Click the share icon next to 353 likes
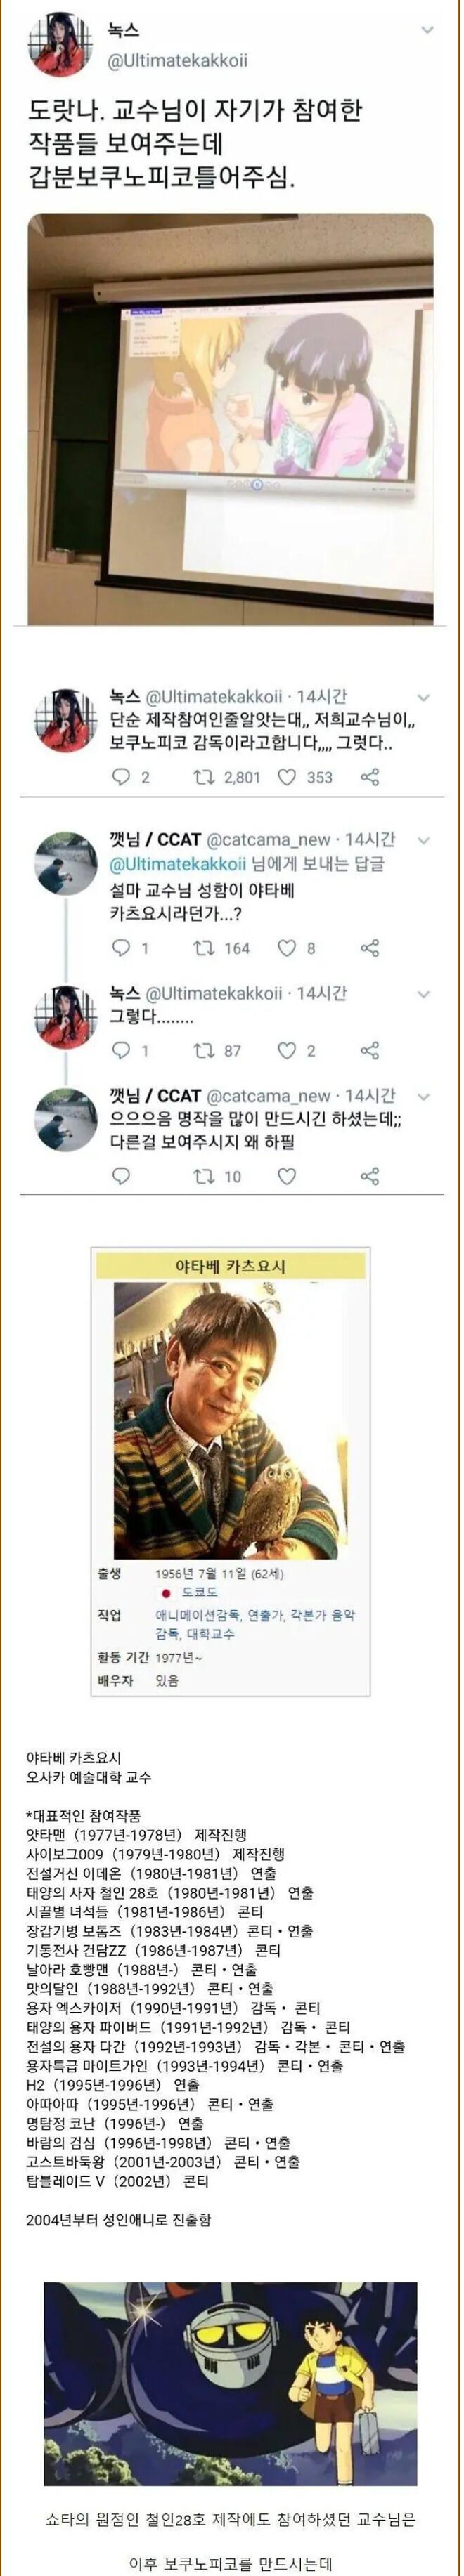464x2576 pixels. [x=369, y=776]
